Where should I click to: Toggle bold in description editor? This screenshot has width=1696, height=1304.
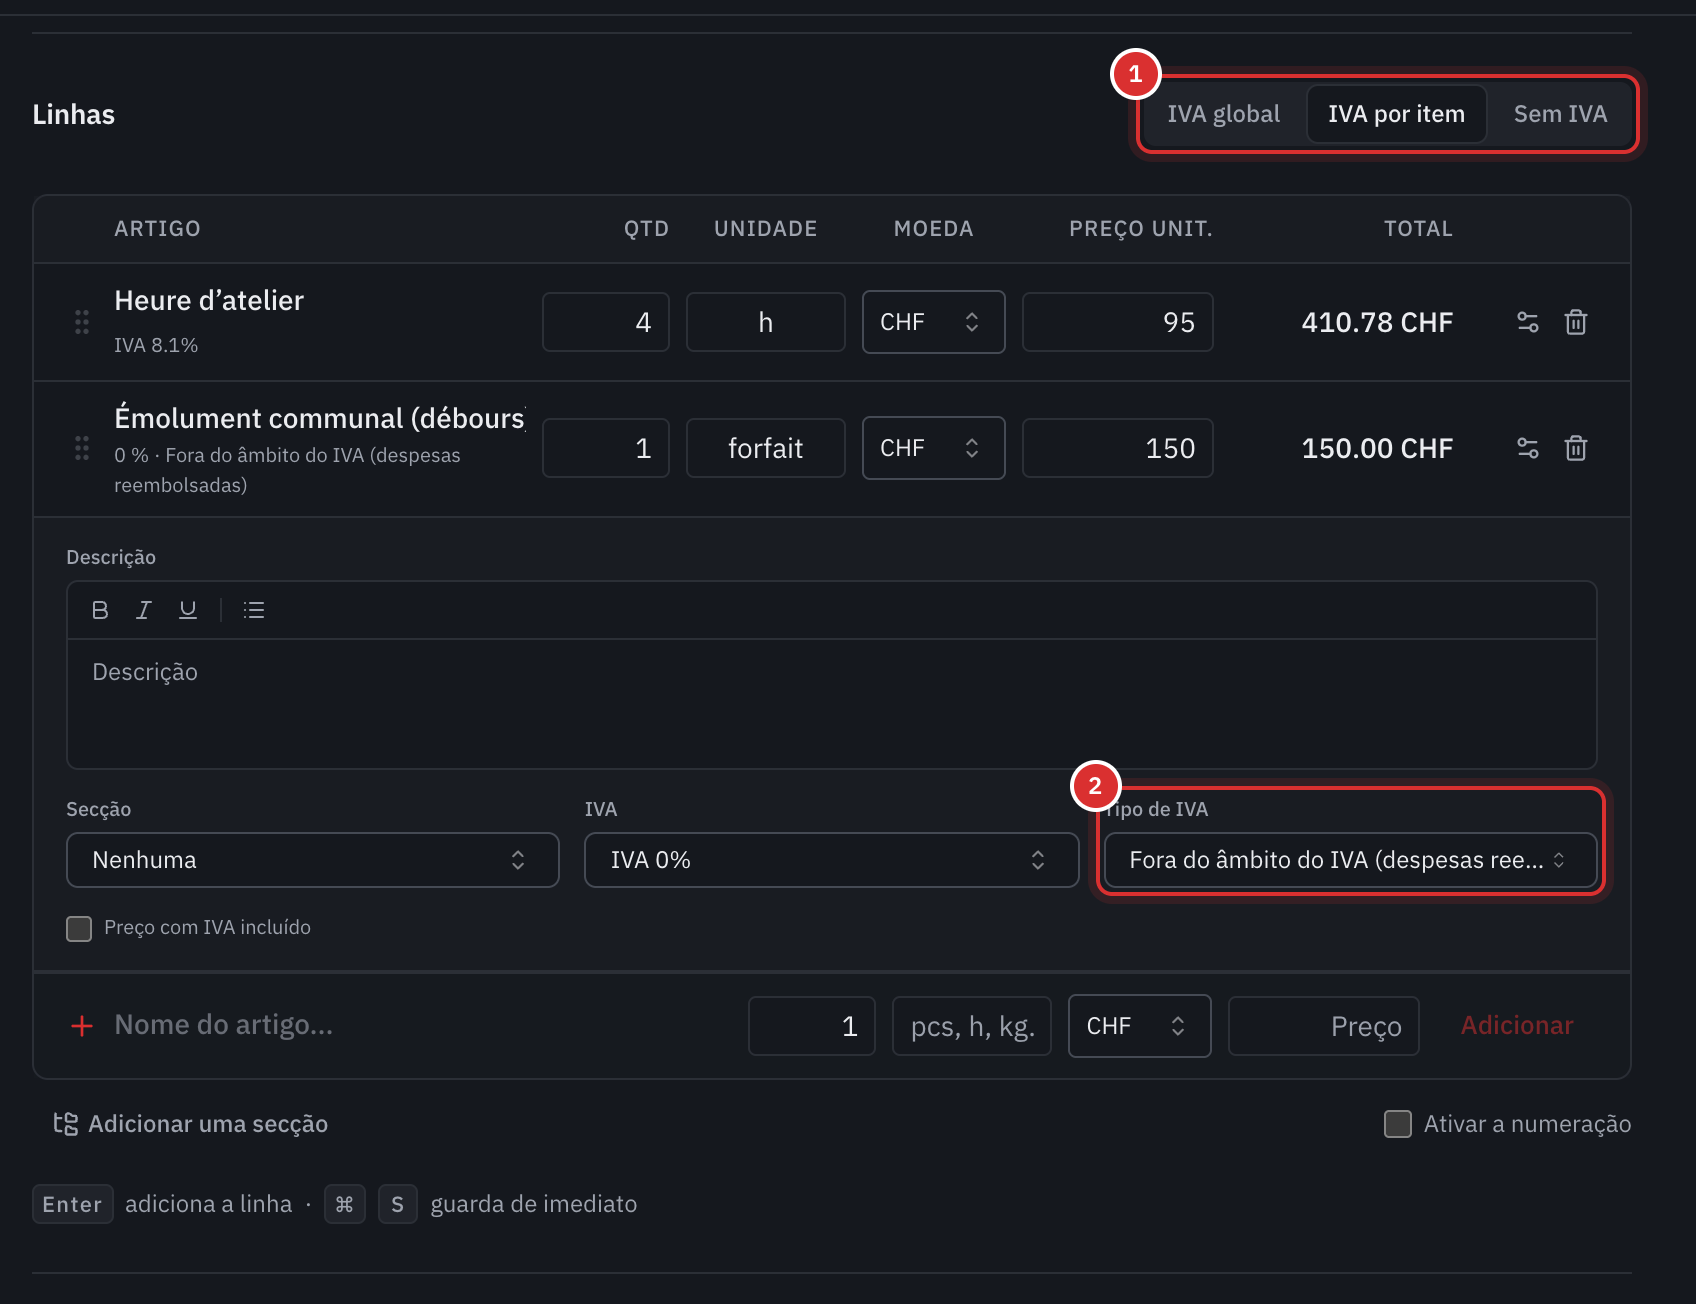(100, 610)
